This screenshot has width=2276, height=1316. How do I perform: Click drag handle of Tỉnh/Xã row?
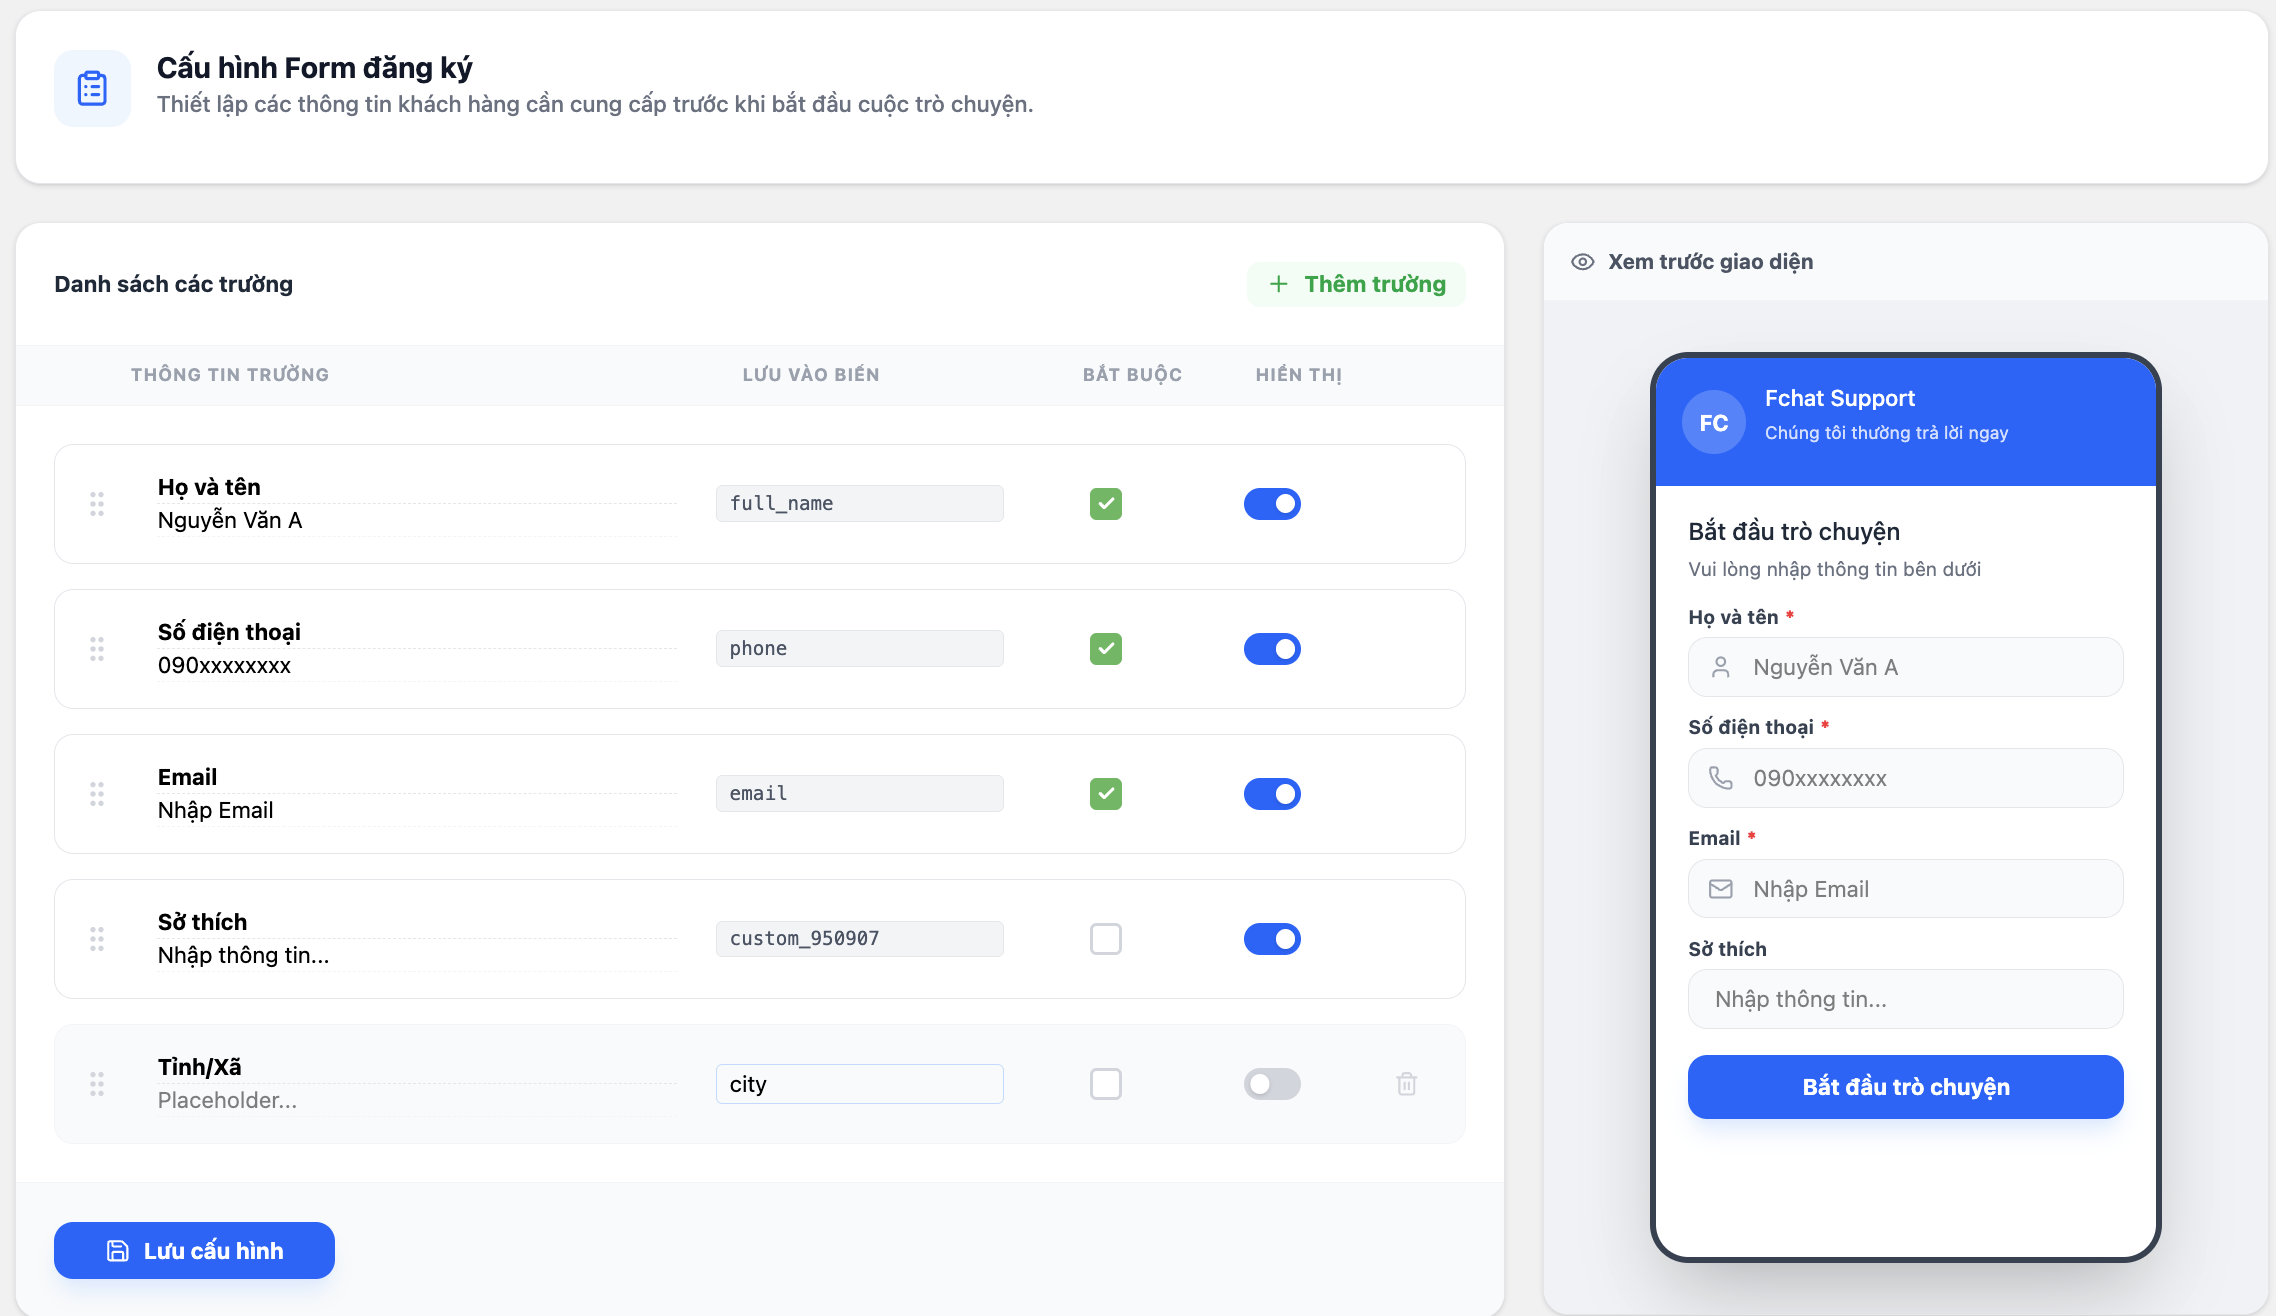pos(97,1084)
